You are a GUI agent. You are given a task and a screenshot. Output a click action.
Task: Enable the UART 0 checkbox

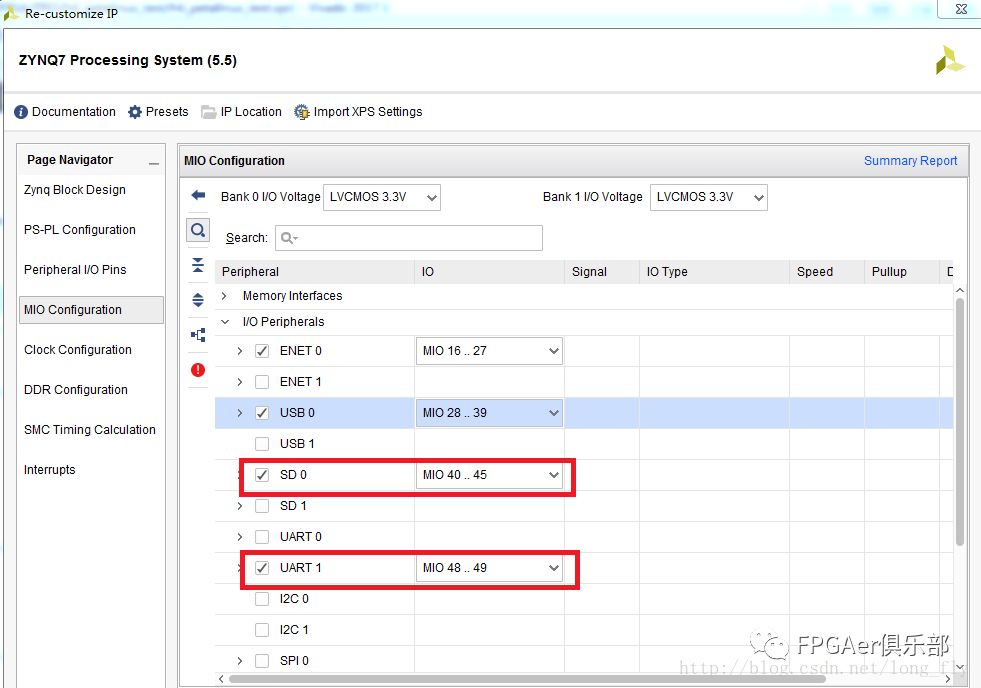[x=262, y=537]
